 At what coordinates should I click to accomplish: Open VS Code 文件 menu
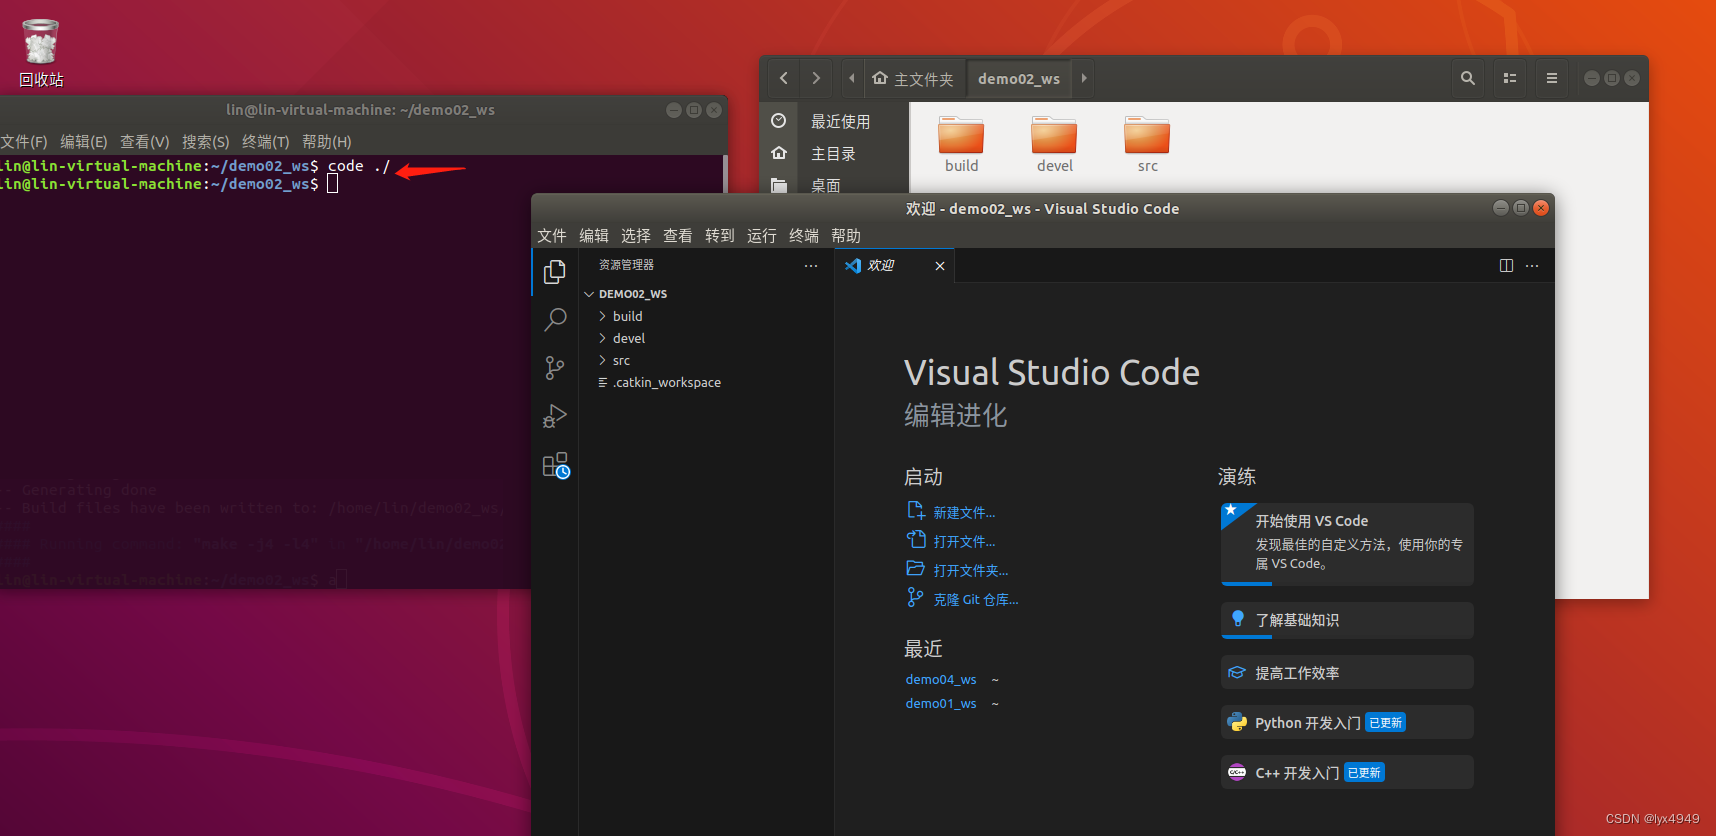click(552, 236)
